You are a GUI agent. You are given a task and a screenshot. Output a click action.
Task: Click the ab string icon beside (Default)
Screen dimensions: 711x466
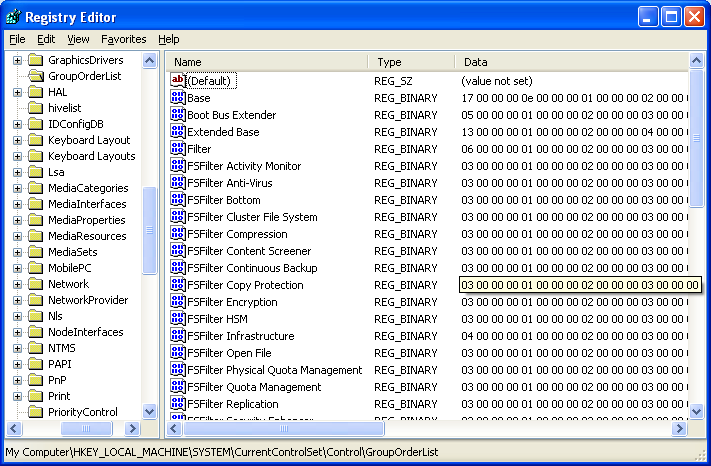tap(177, 80)
